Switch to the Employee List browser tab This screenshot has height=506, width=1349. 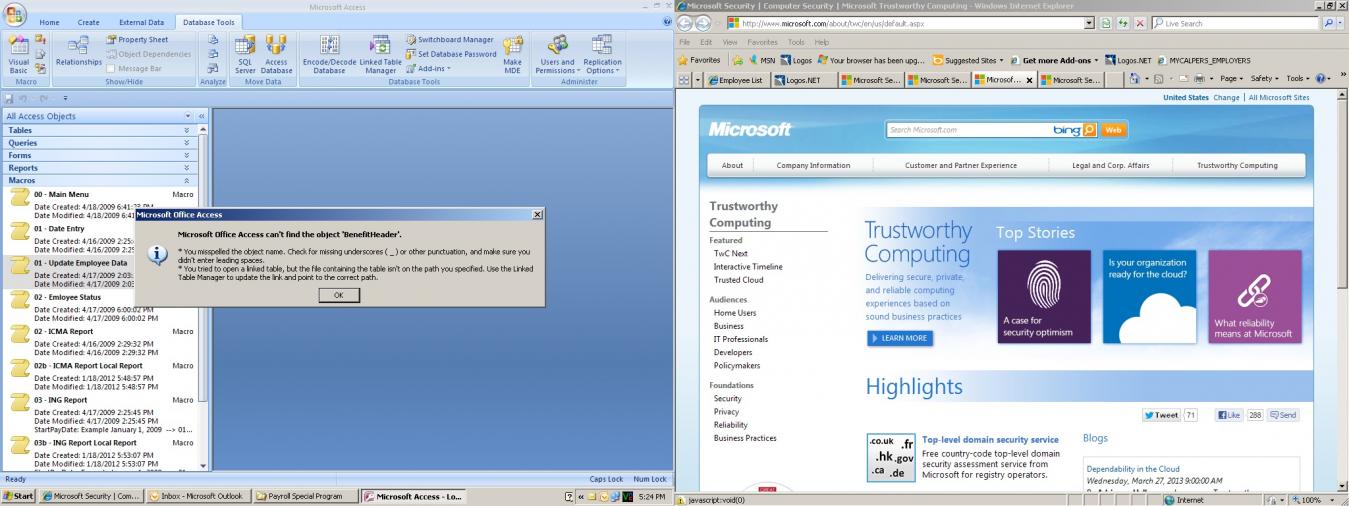pos(738,80)
